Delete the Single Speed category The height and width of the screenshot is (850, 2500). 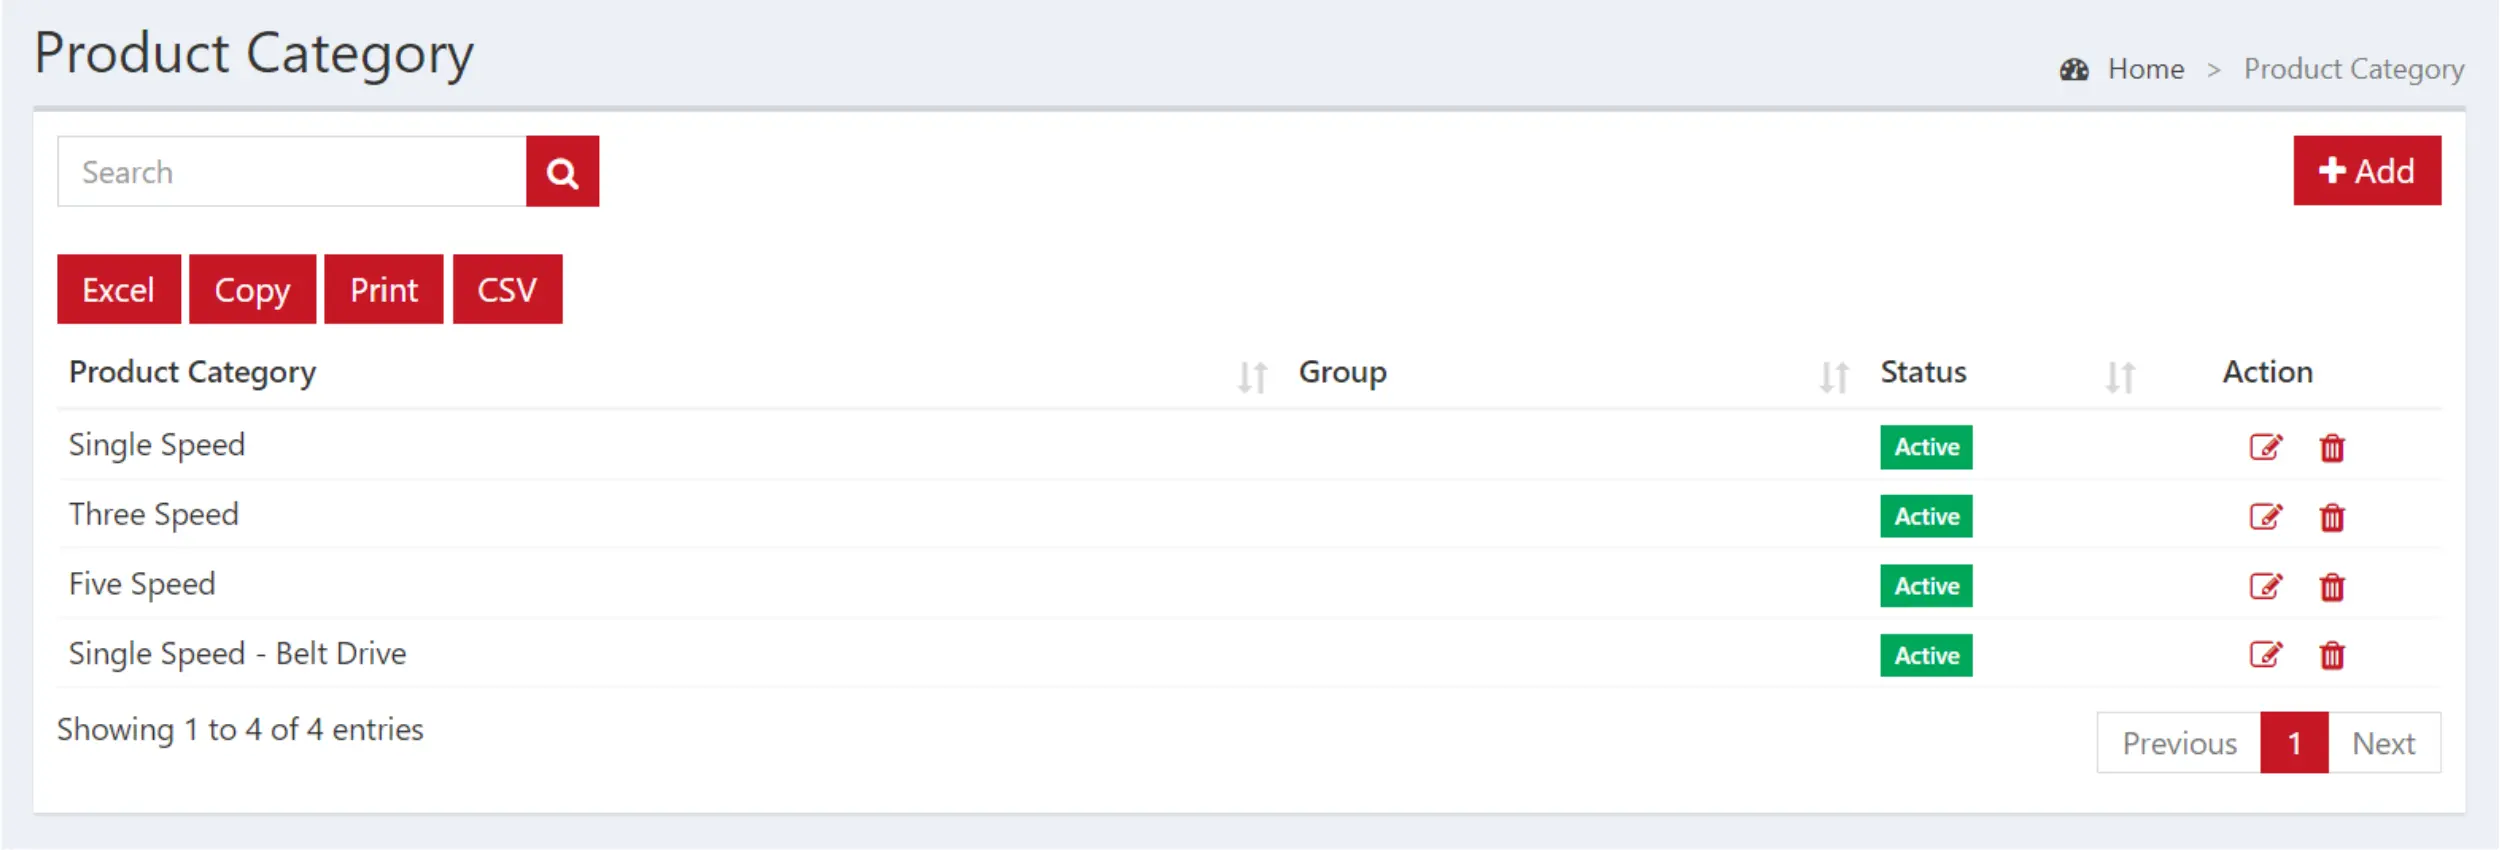2331,448
